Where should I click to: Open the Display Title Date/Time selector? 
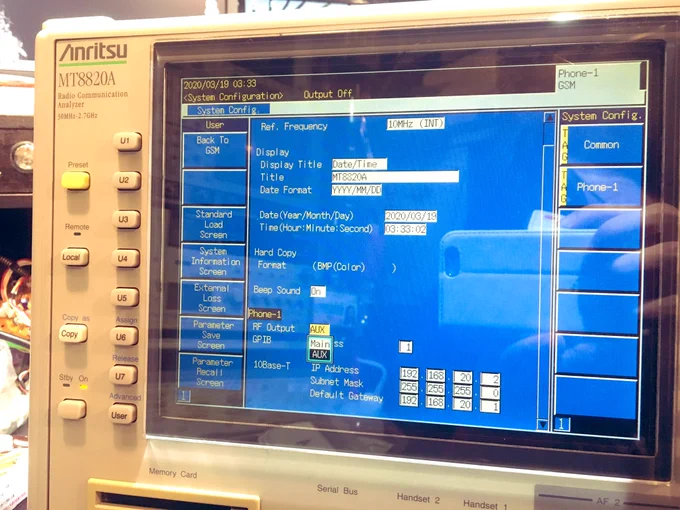(359, 164)
